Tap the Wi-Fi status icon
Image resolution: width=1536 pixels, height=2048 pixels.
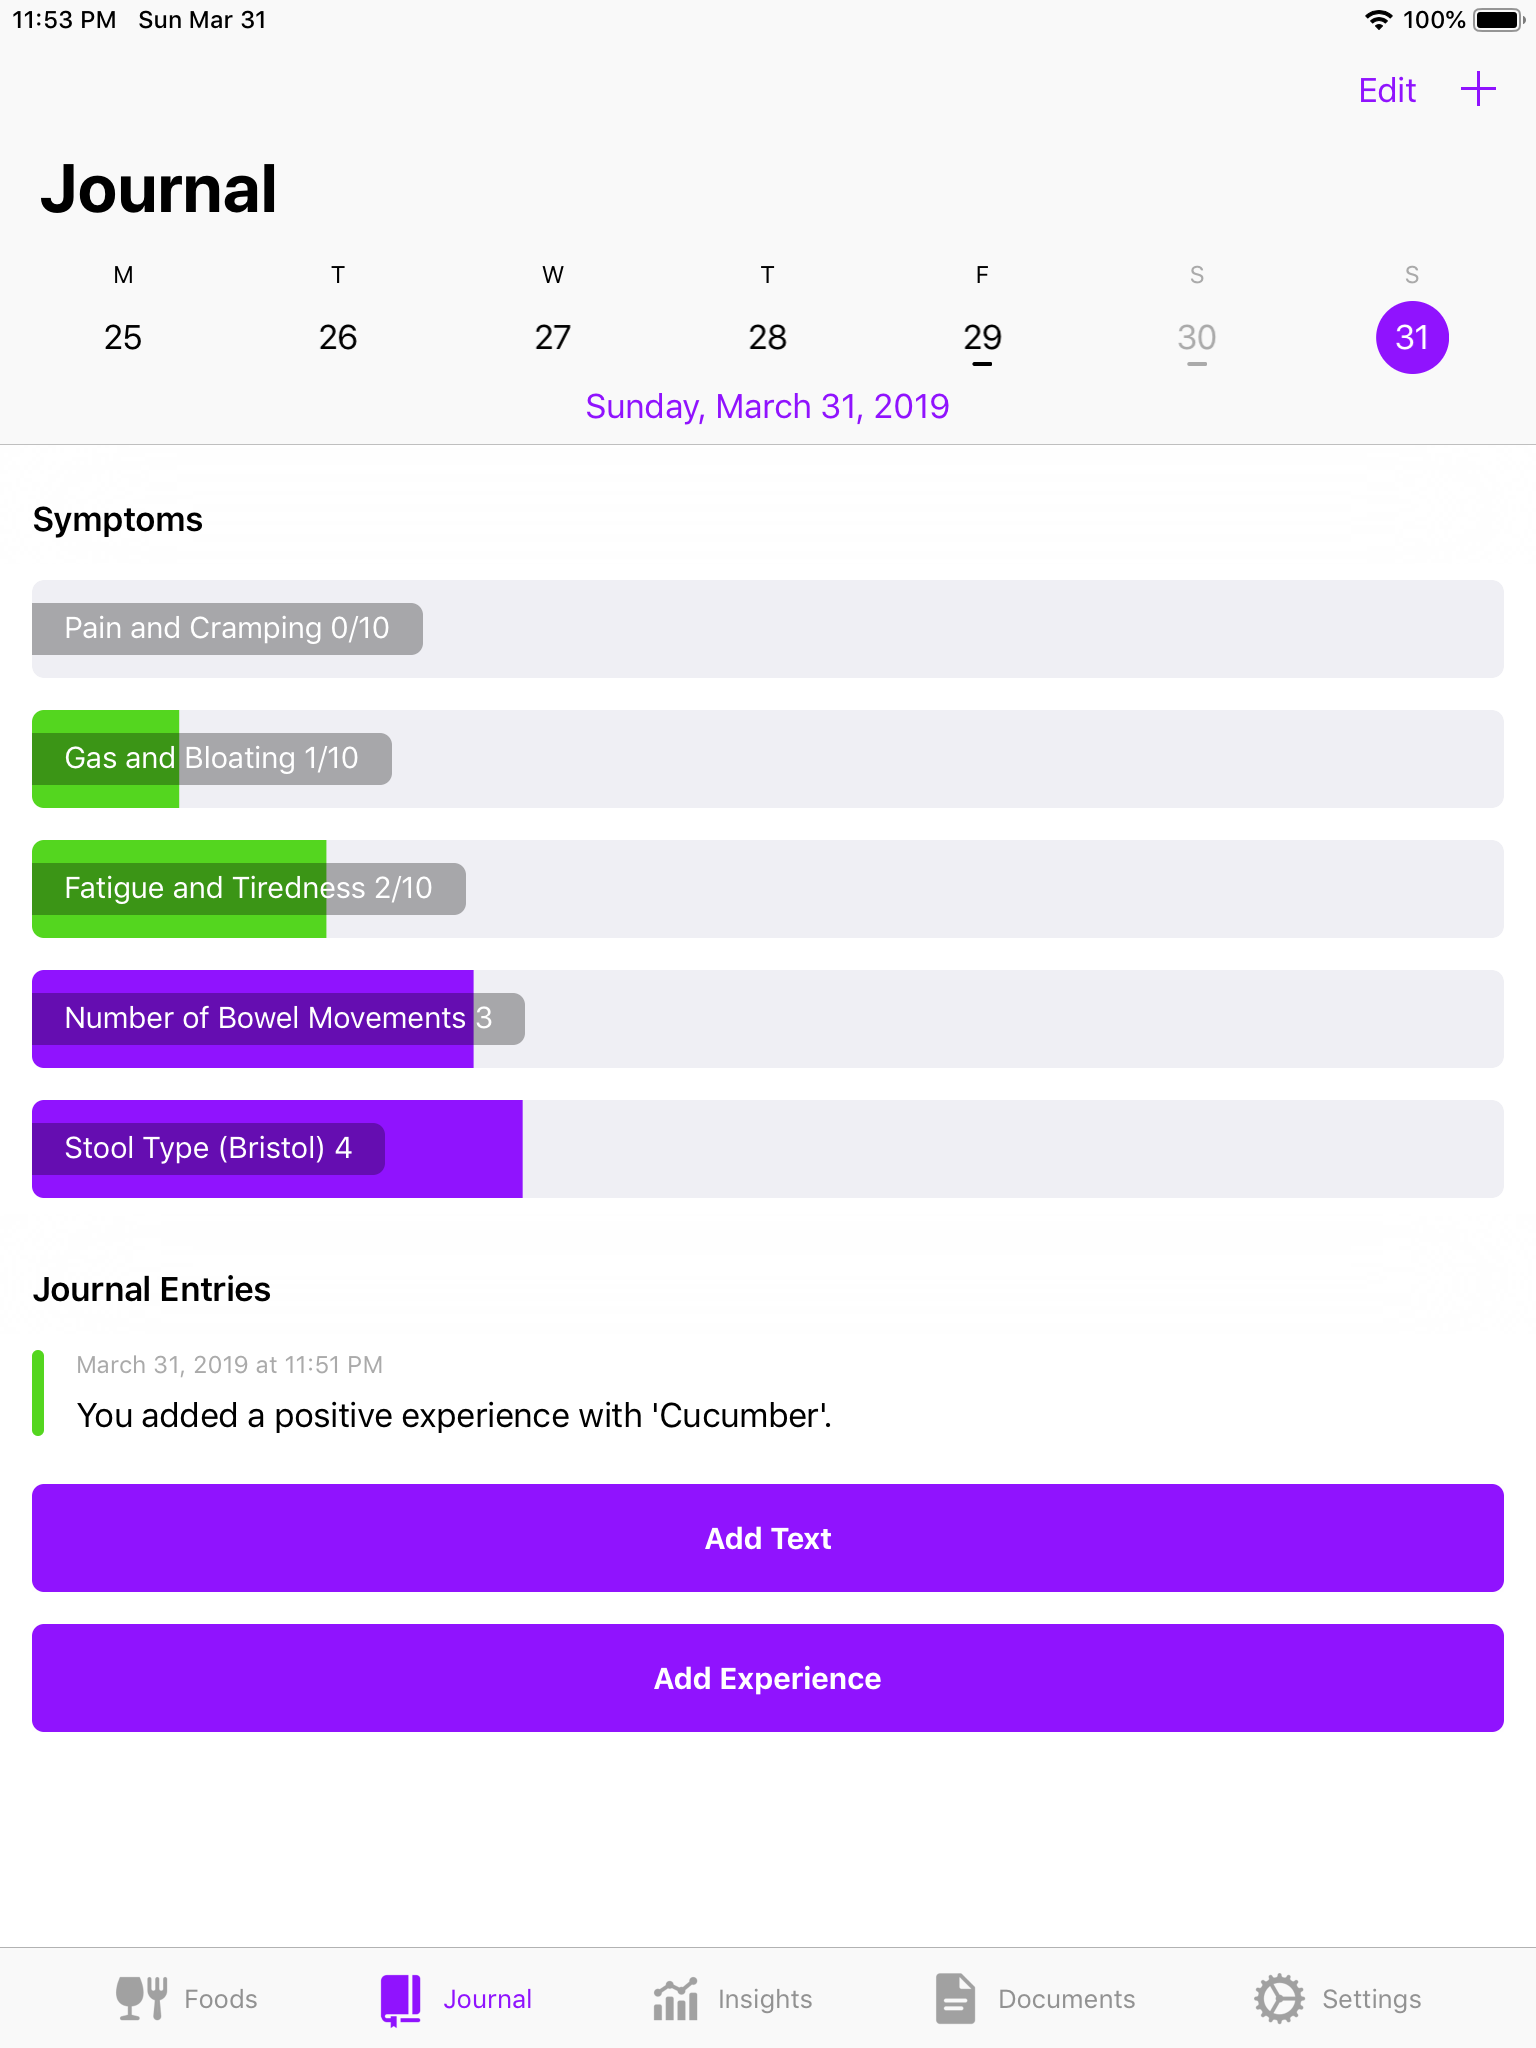pos(1378,20)
